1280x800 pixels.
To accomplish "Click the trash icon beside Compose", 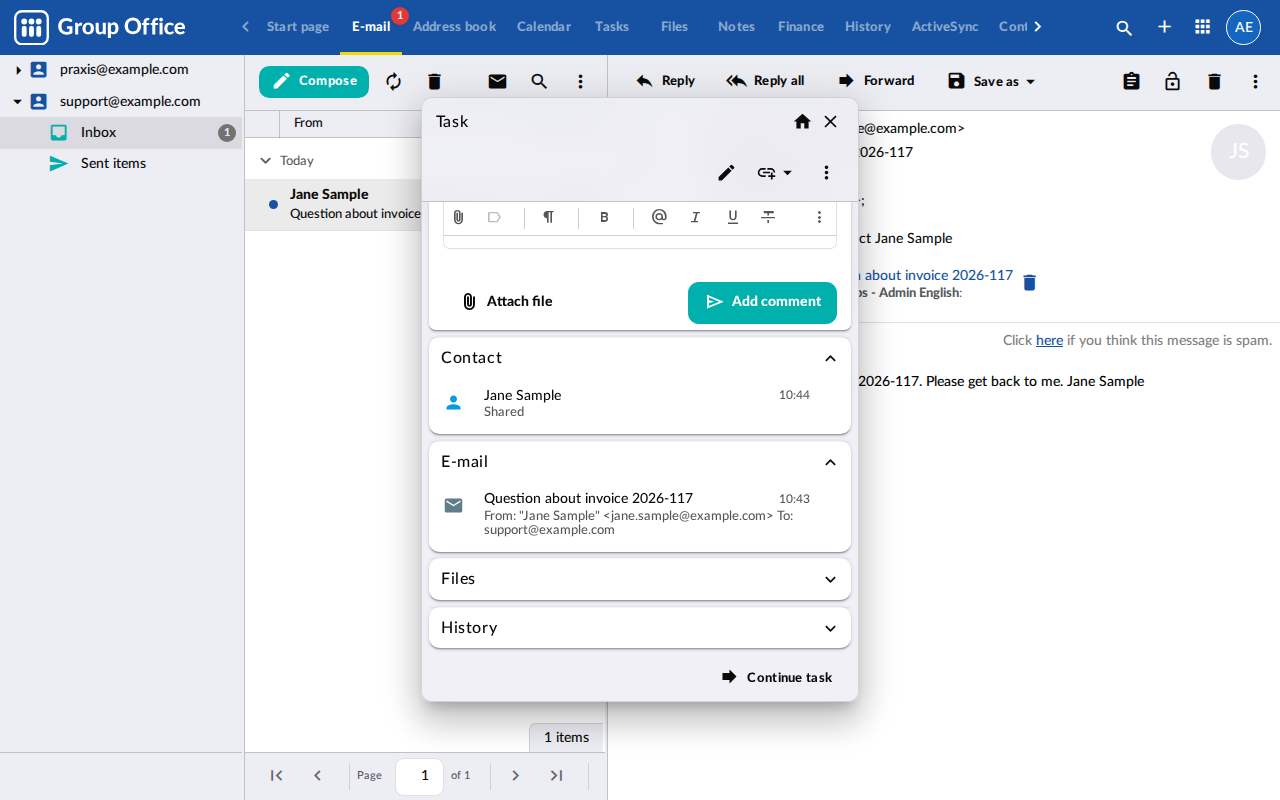I will point(434,81).
